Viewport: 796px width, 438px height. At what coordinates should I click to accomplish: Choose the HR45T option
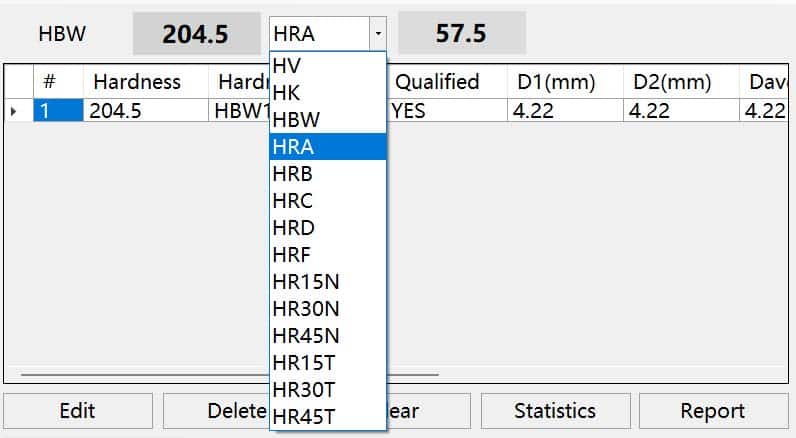click(327, 415)
